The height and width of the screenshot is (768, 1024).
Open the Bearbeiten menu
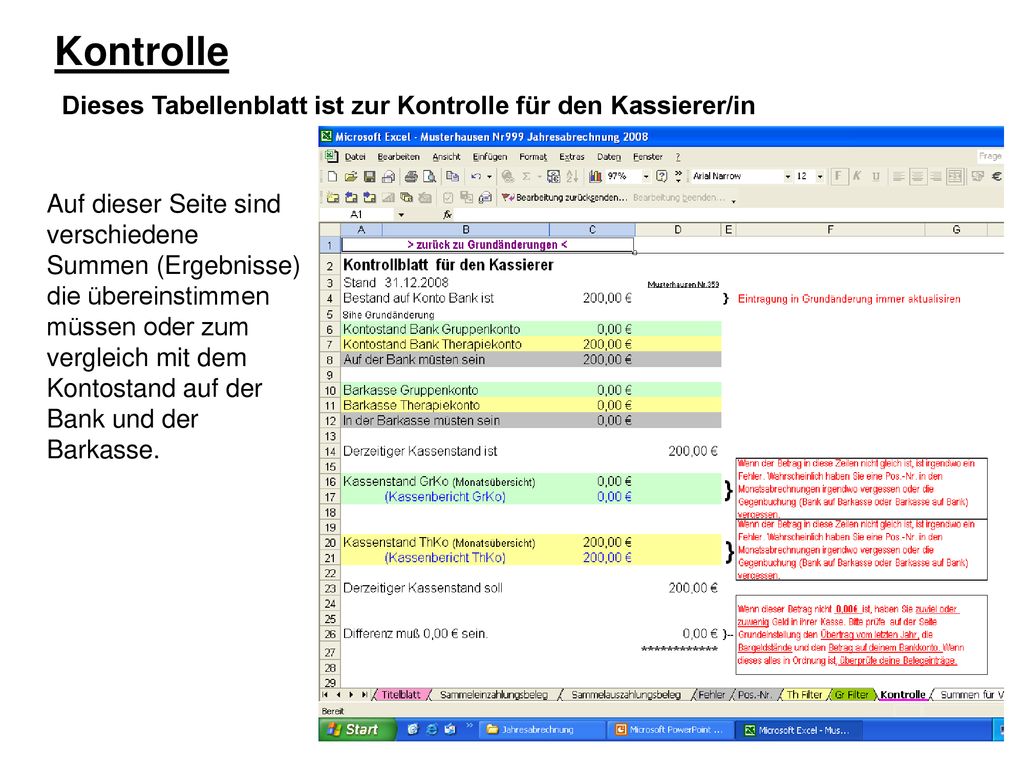(x=398, y=157)
